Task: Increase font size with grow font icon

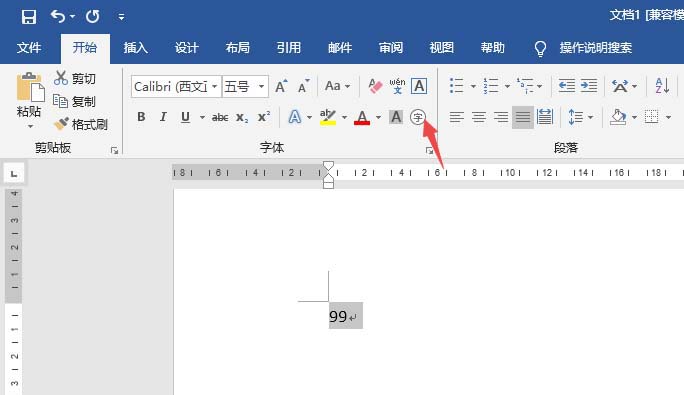Action: (x=281, y=86)
